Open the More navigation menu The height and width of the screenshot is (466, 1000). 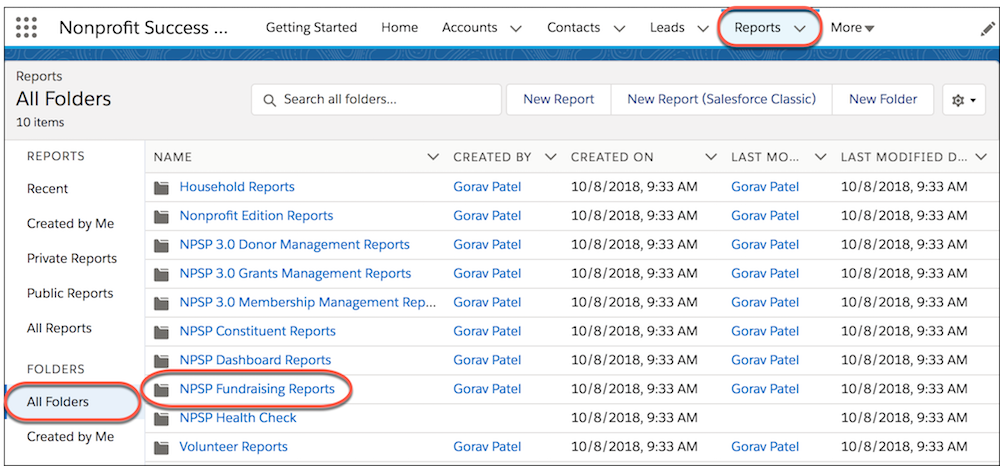(x=852, y=28)
